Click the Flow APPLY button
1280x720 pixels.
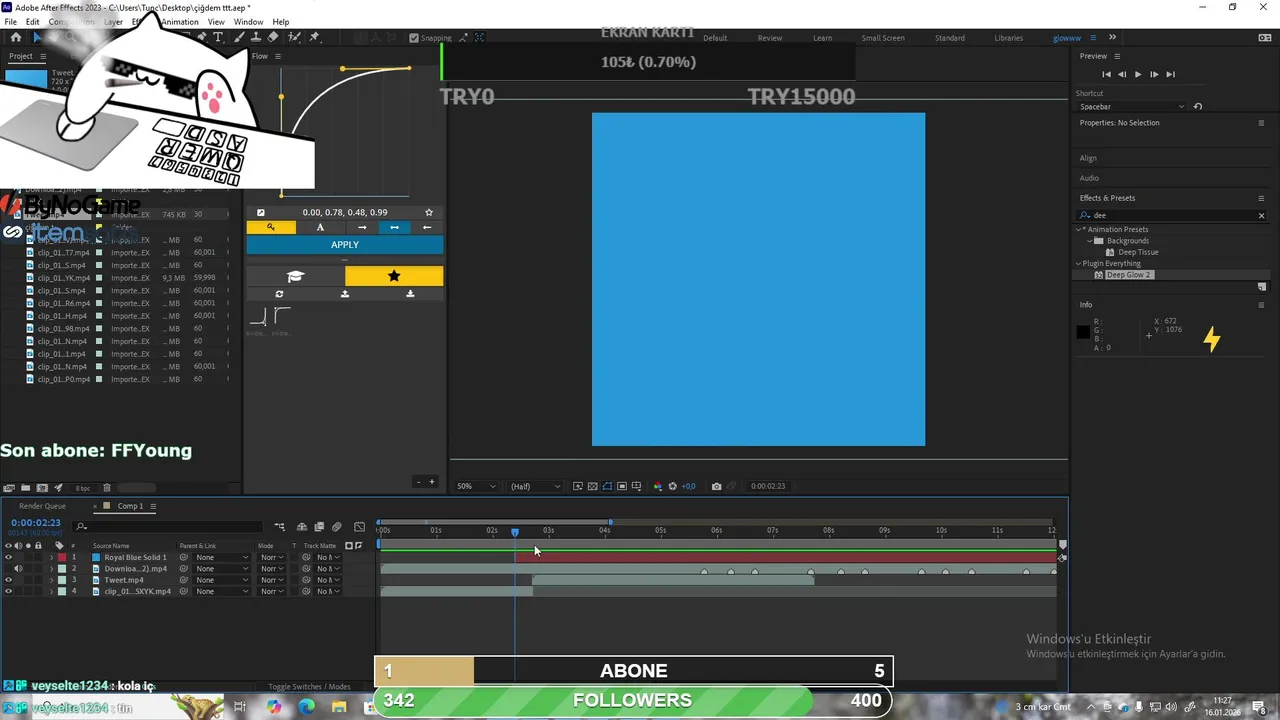(x=345, y=245)
